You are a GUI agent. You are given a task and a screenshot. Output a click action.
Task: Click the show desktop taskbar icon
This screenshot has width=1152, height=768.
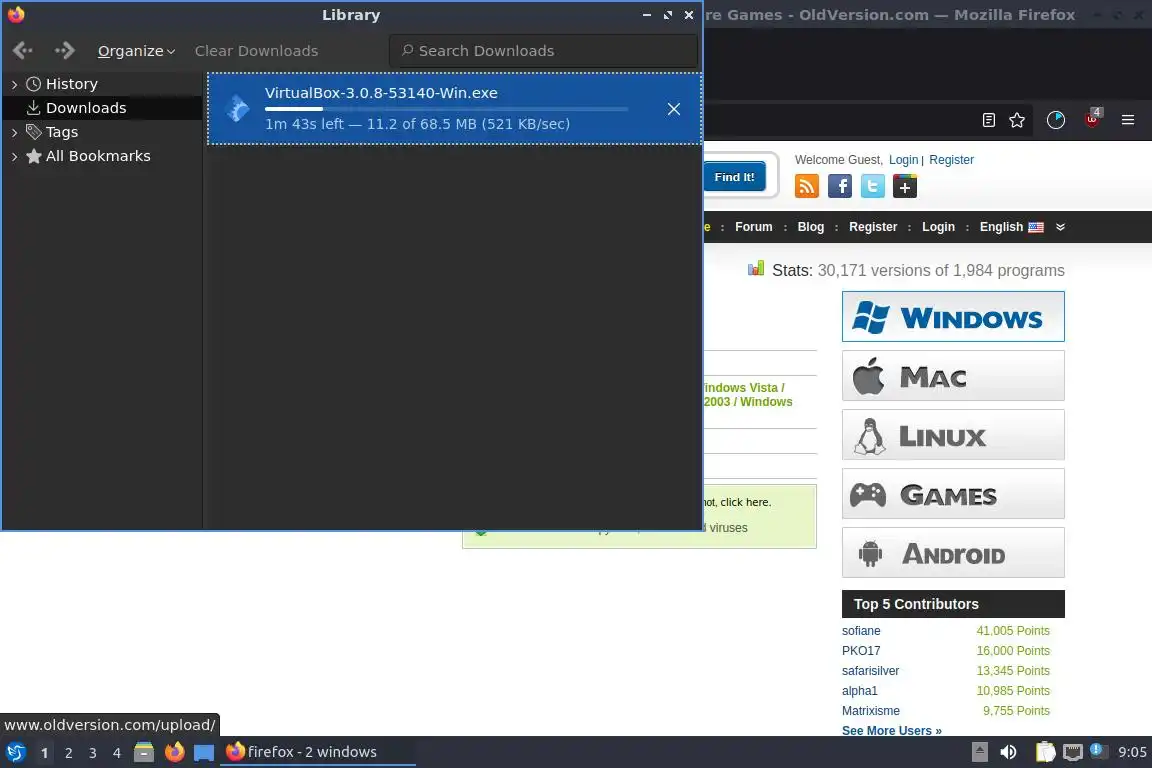(204, 753)
